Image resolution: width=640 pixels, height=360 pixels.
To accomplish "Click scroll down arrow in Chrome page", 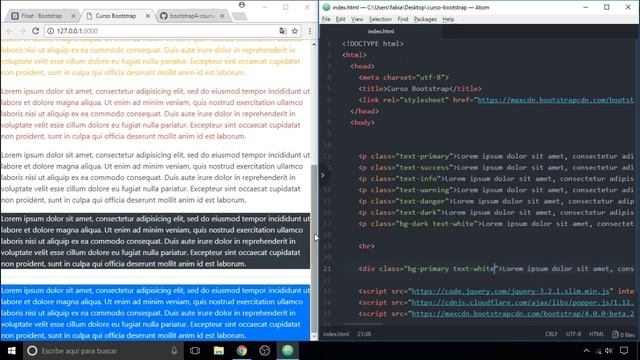I will (x=314, y=337).
